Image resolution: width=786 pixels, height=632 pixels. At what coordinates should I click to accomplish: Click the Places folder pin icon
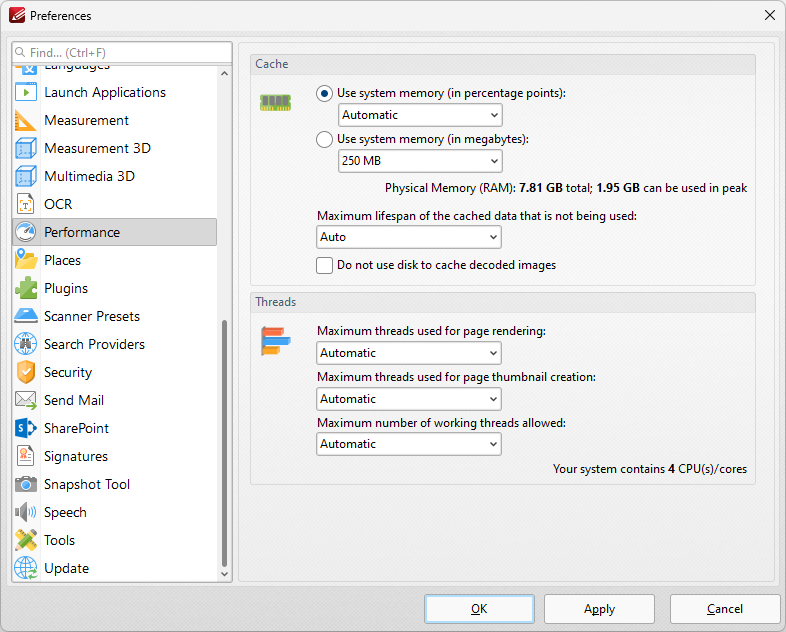[26, 260]
